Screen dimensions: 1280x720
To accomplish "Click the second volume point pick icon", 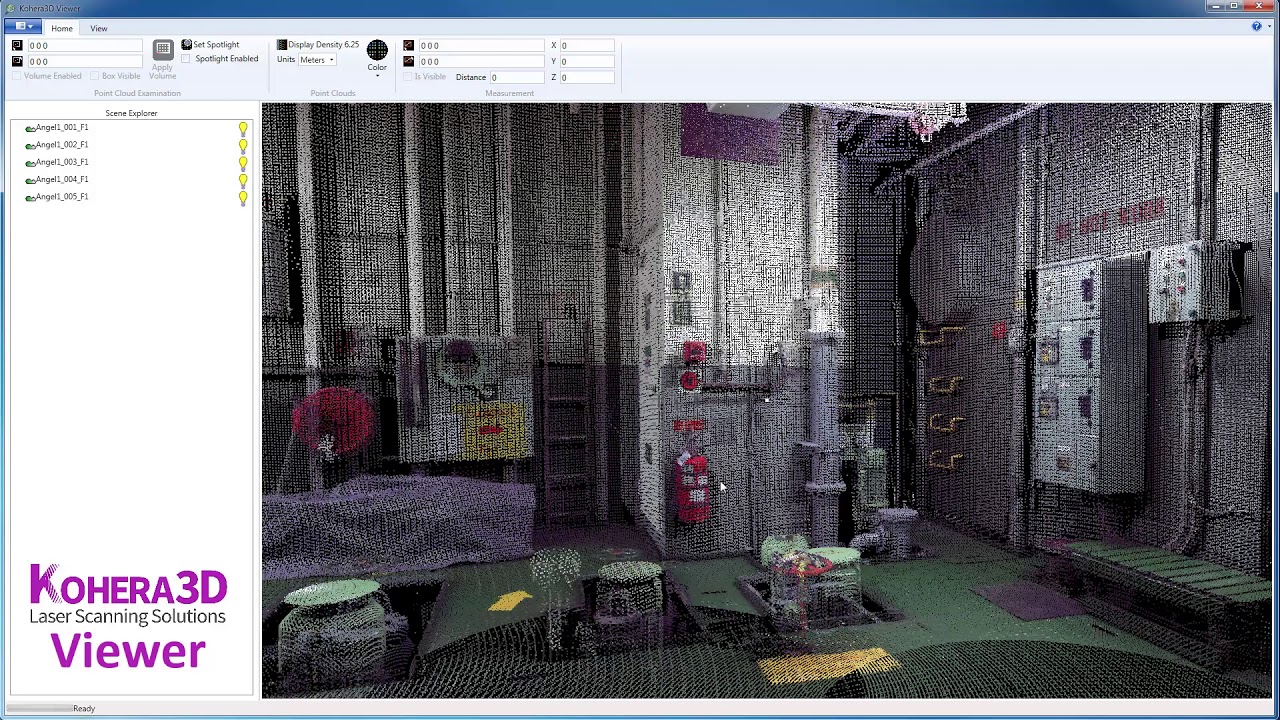I will [x=17, y=61].
